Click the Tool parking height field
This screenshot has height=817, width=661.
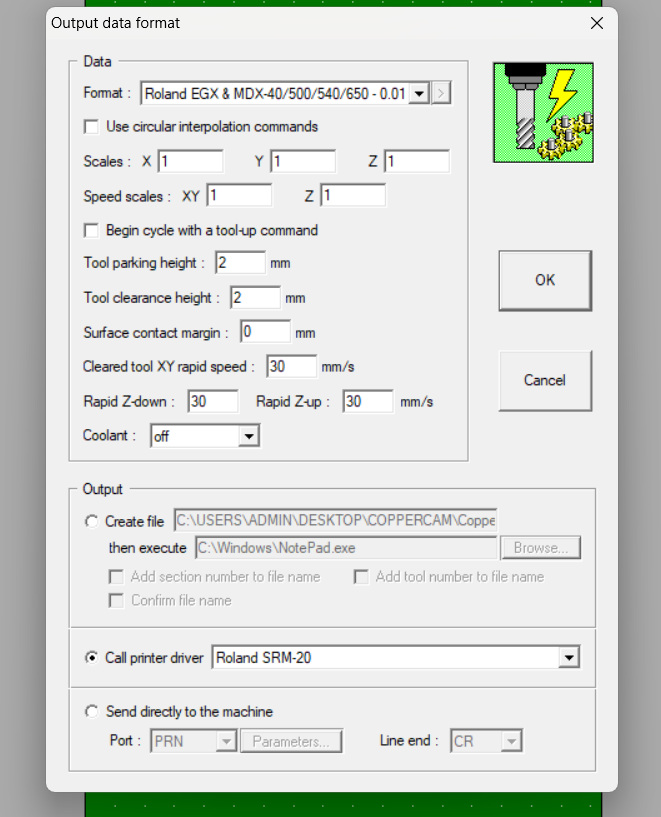241,263
